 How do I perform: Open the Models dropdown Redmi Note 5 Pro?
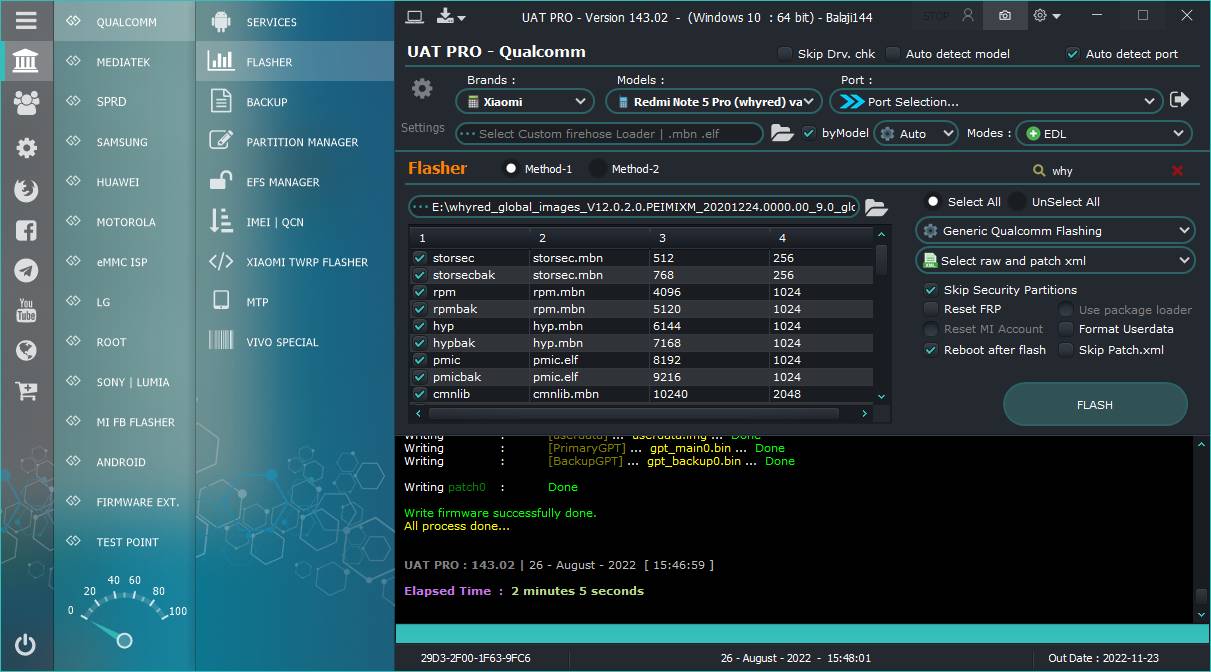(714, 101)
